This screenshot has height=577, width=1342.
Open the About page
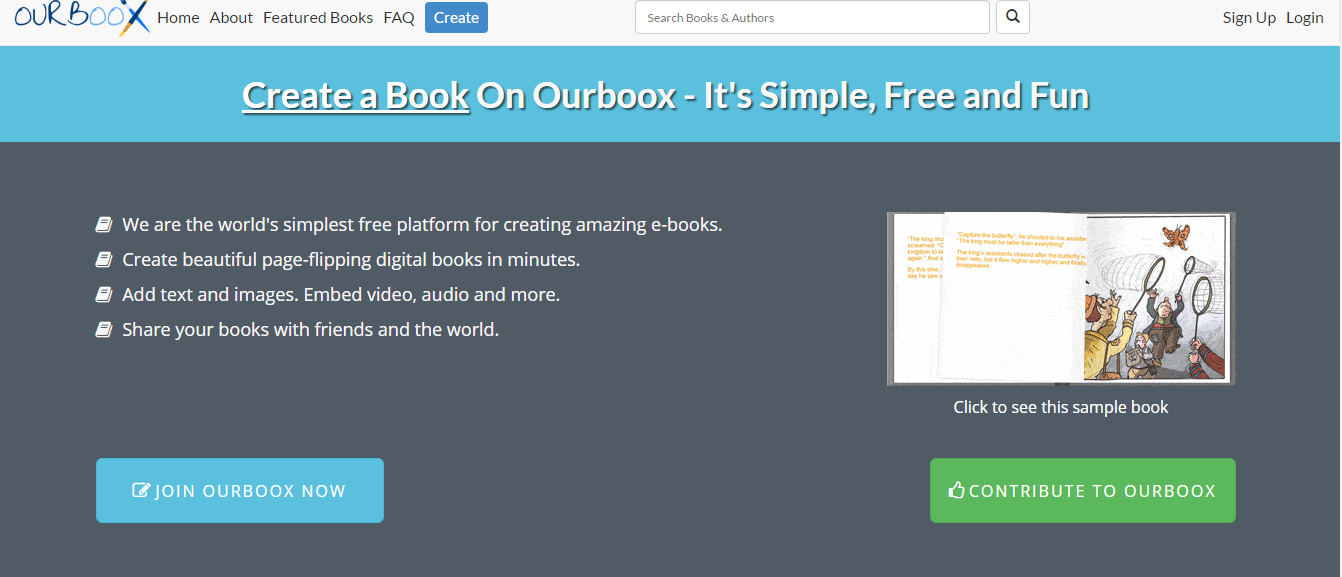pyautogui.click(x=231, y=18)
